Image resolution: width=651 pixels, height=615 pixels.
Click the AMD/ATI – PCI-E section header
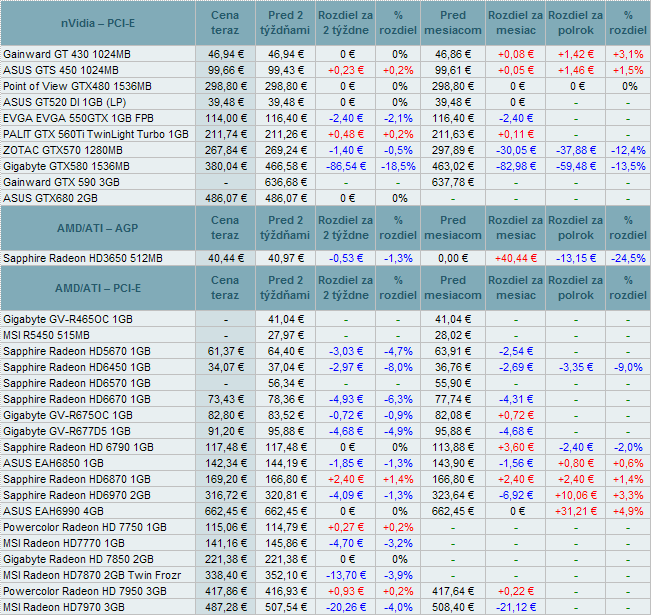click(x=98, y=288)
